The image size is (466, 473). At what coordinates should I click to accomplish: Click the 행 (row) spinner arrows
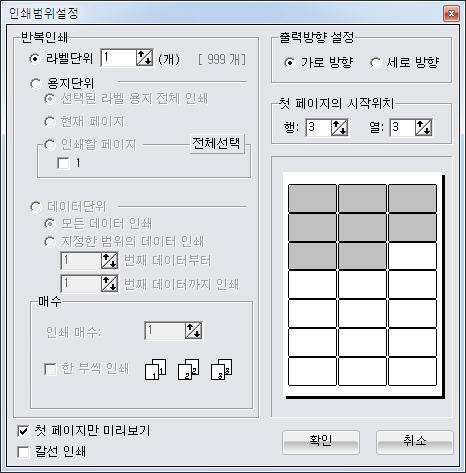click(x=339, y=127)
